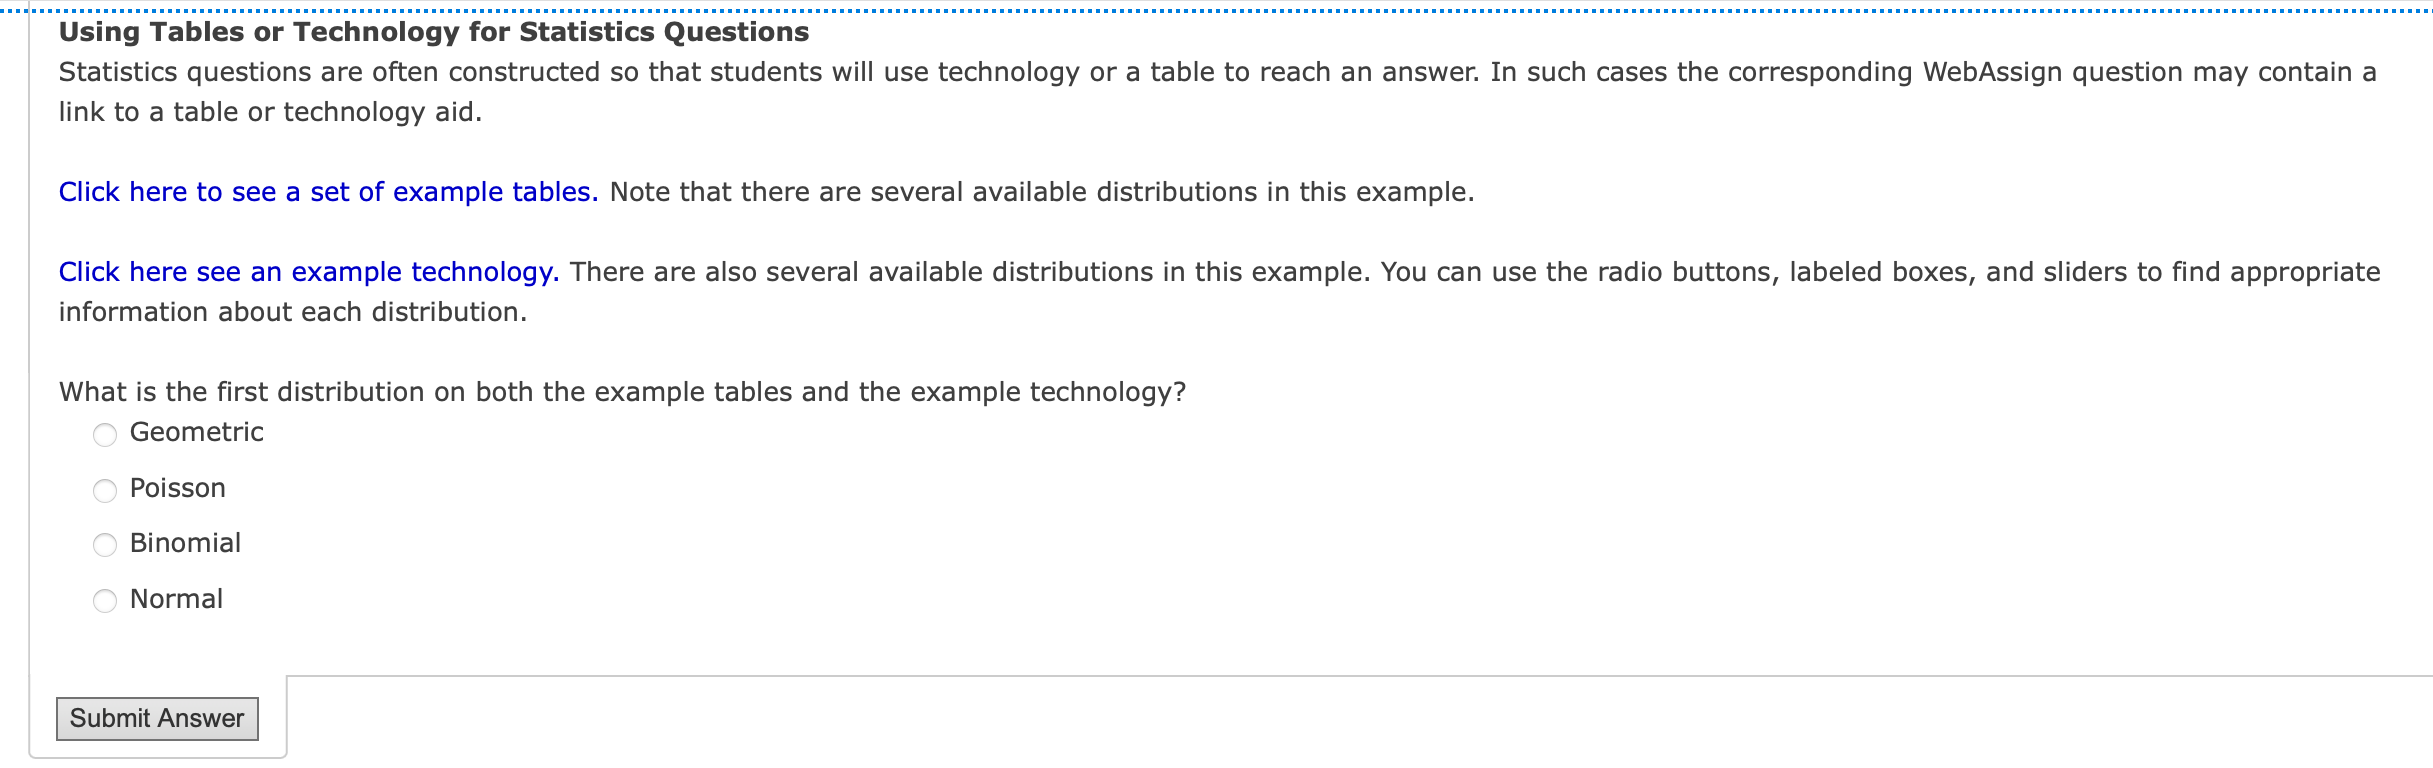The width and height of the screenshot is (2433, 768).
Task: Click the distribution question prompt text
Action: [622, 391]
